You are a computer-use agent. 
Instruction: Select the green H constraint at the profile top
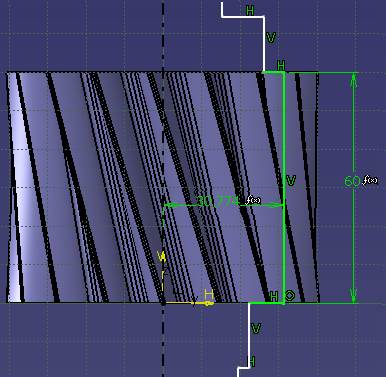281,66
